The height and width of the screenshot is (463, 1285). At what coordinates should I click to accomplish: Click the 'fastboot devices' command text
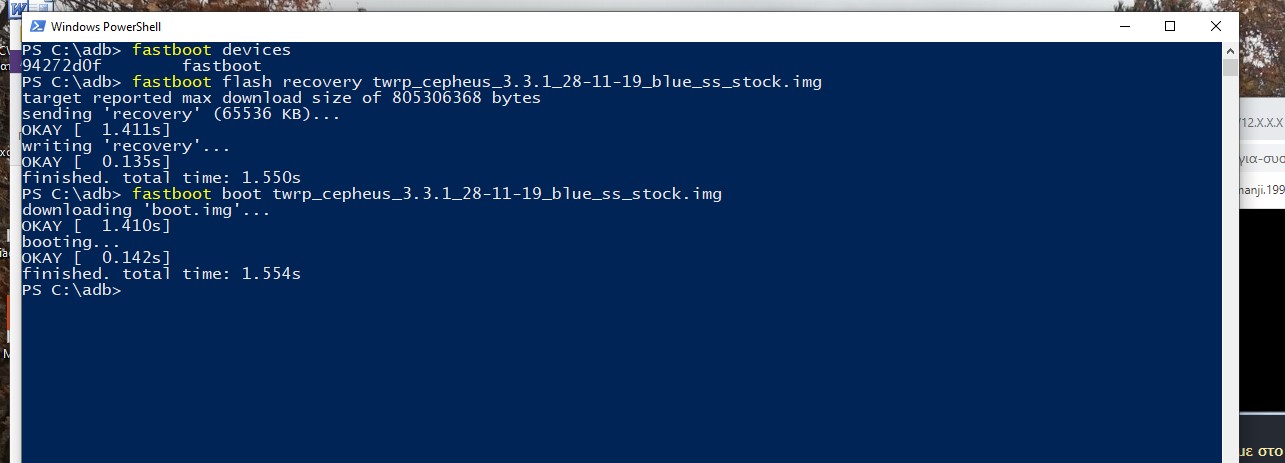211,50
